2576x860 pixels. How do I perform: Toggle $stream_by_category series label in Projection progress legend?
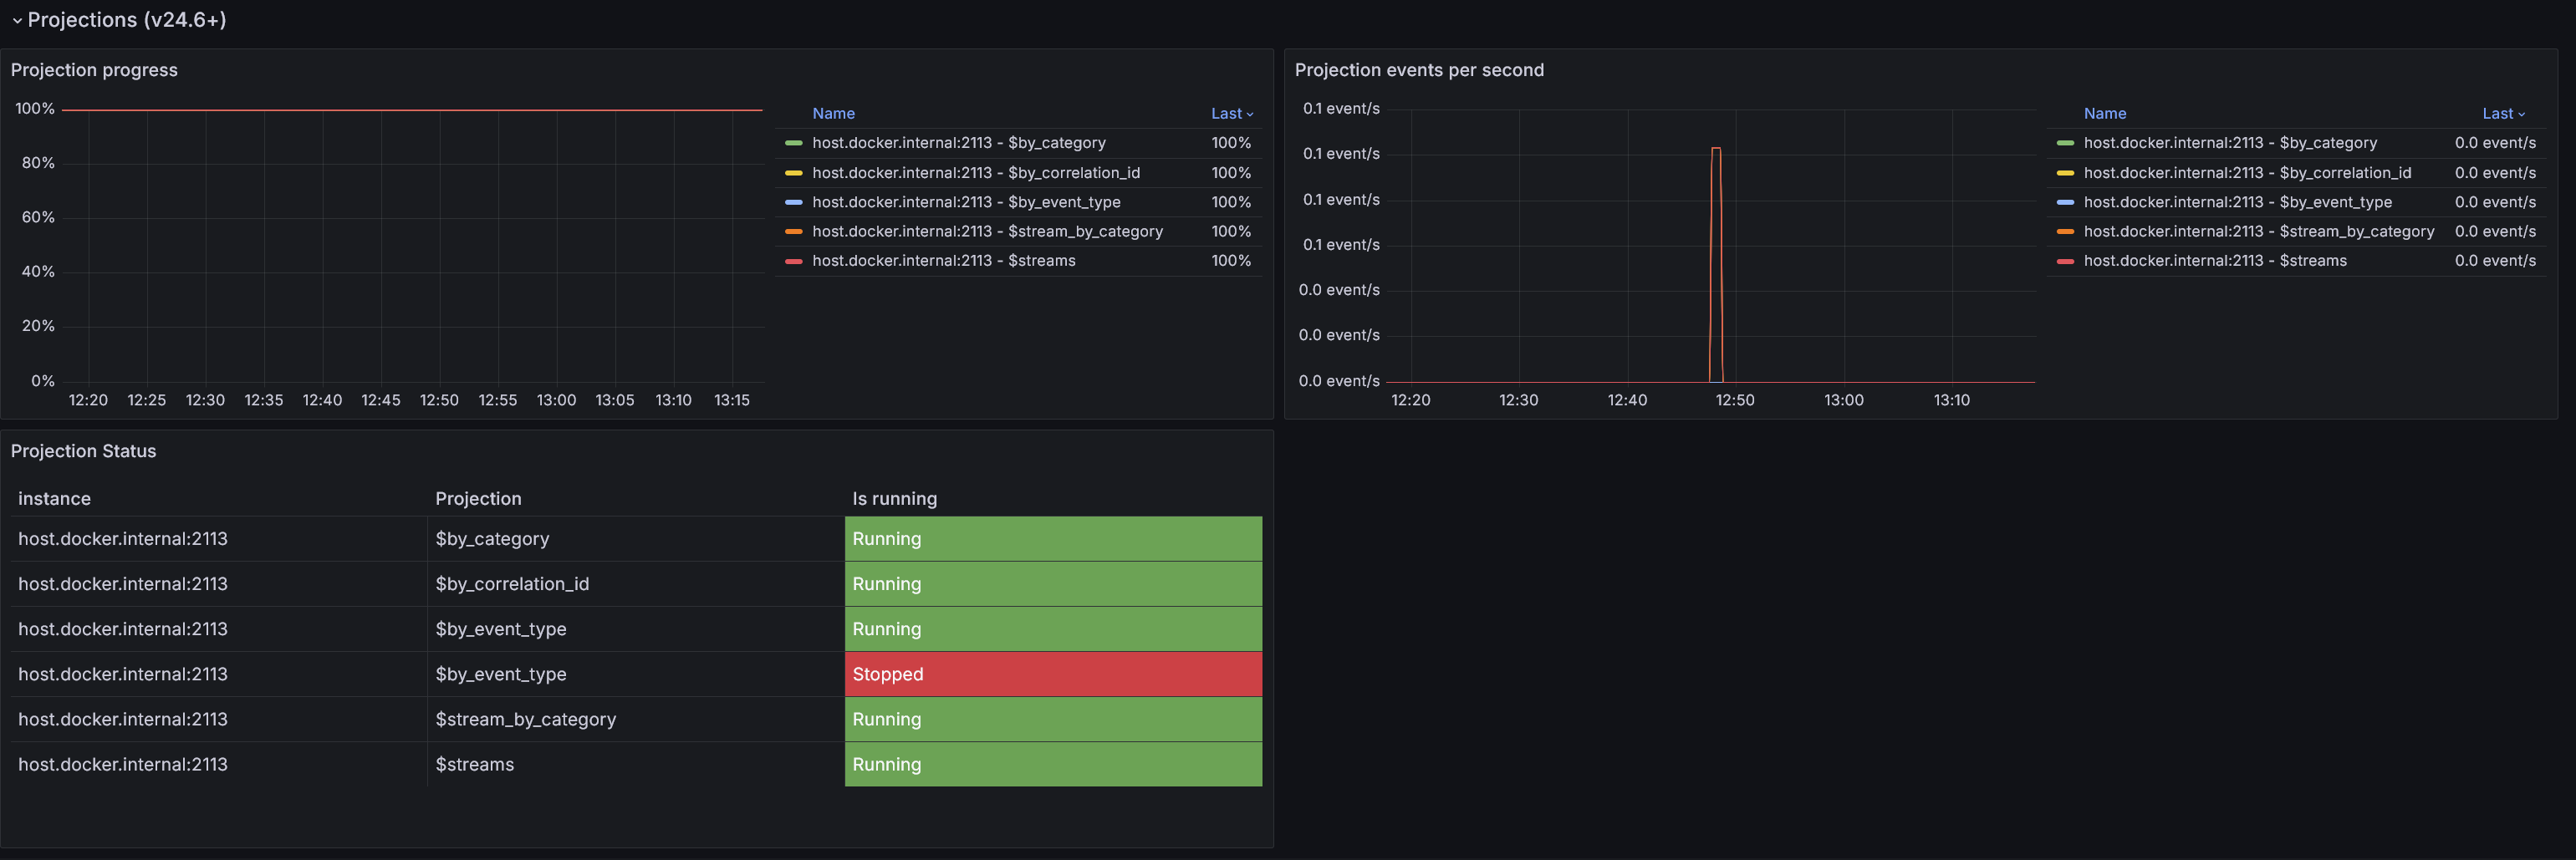(x=986, y=232)
